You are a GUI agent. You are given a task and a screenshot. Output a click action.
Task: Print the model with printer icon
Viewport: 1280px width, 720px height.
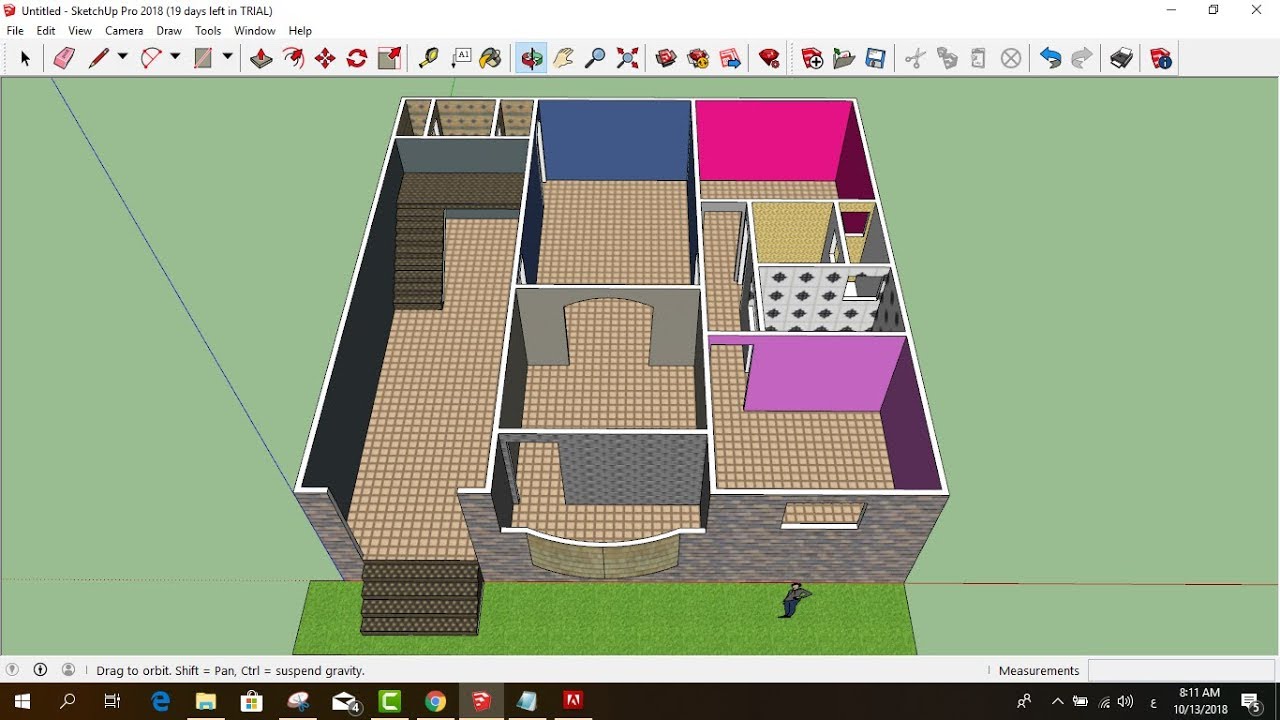pos(1121,59)
